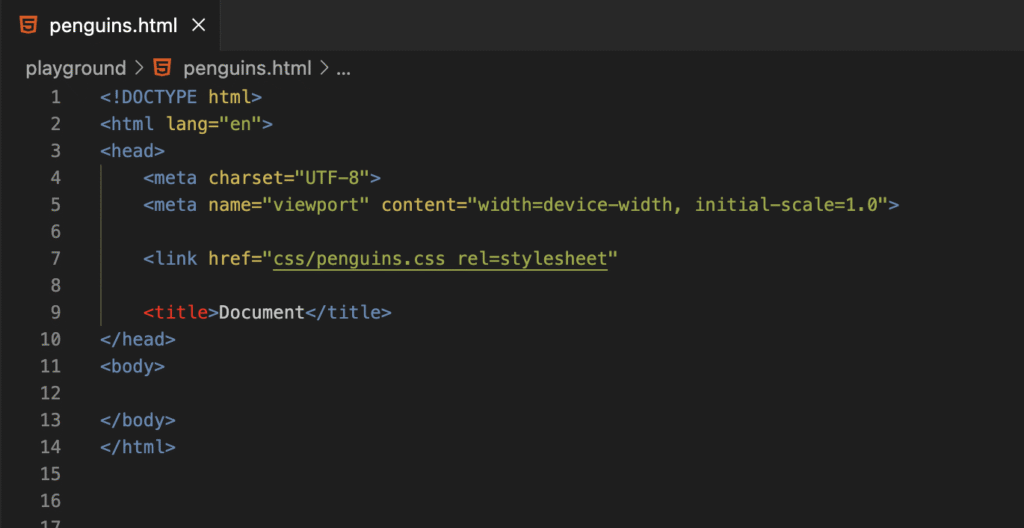Expand the chevron after penguins.html breadcrumb
Image resolution: width=1024 pixels, height=528 pixels.
(x=324, y=69)
